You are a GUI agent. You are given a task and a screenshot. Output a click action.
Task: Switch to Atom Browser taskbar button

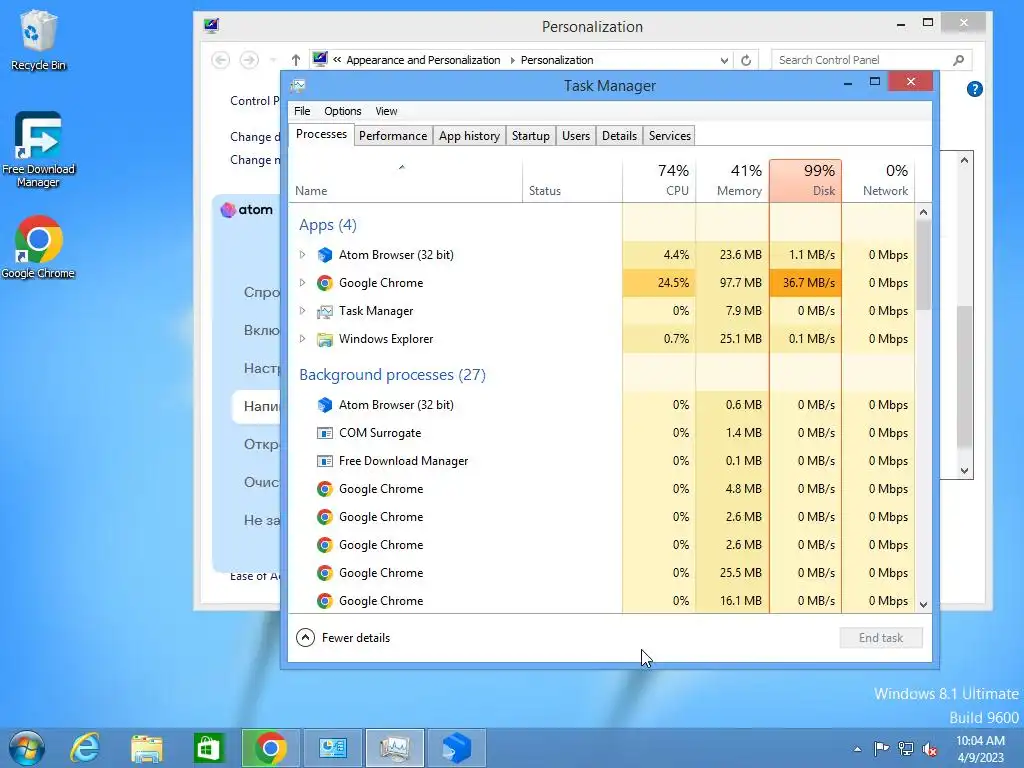[x=456, y=748]
